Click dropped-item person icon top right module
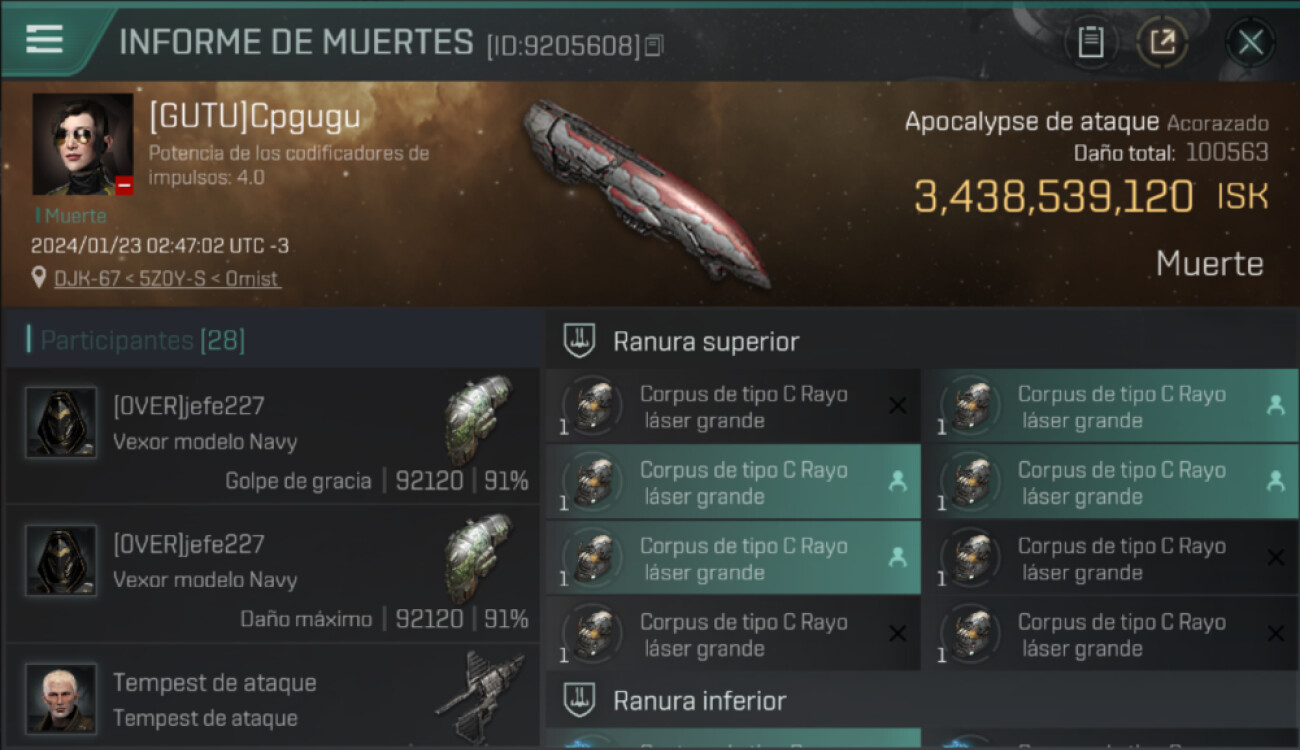This screenshot has width=1300, height=750. (x=1275, y=405)
